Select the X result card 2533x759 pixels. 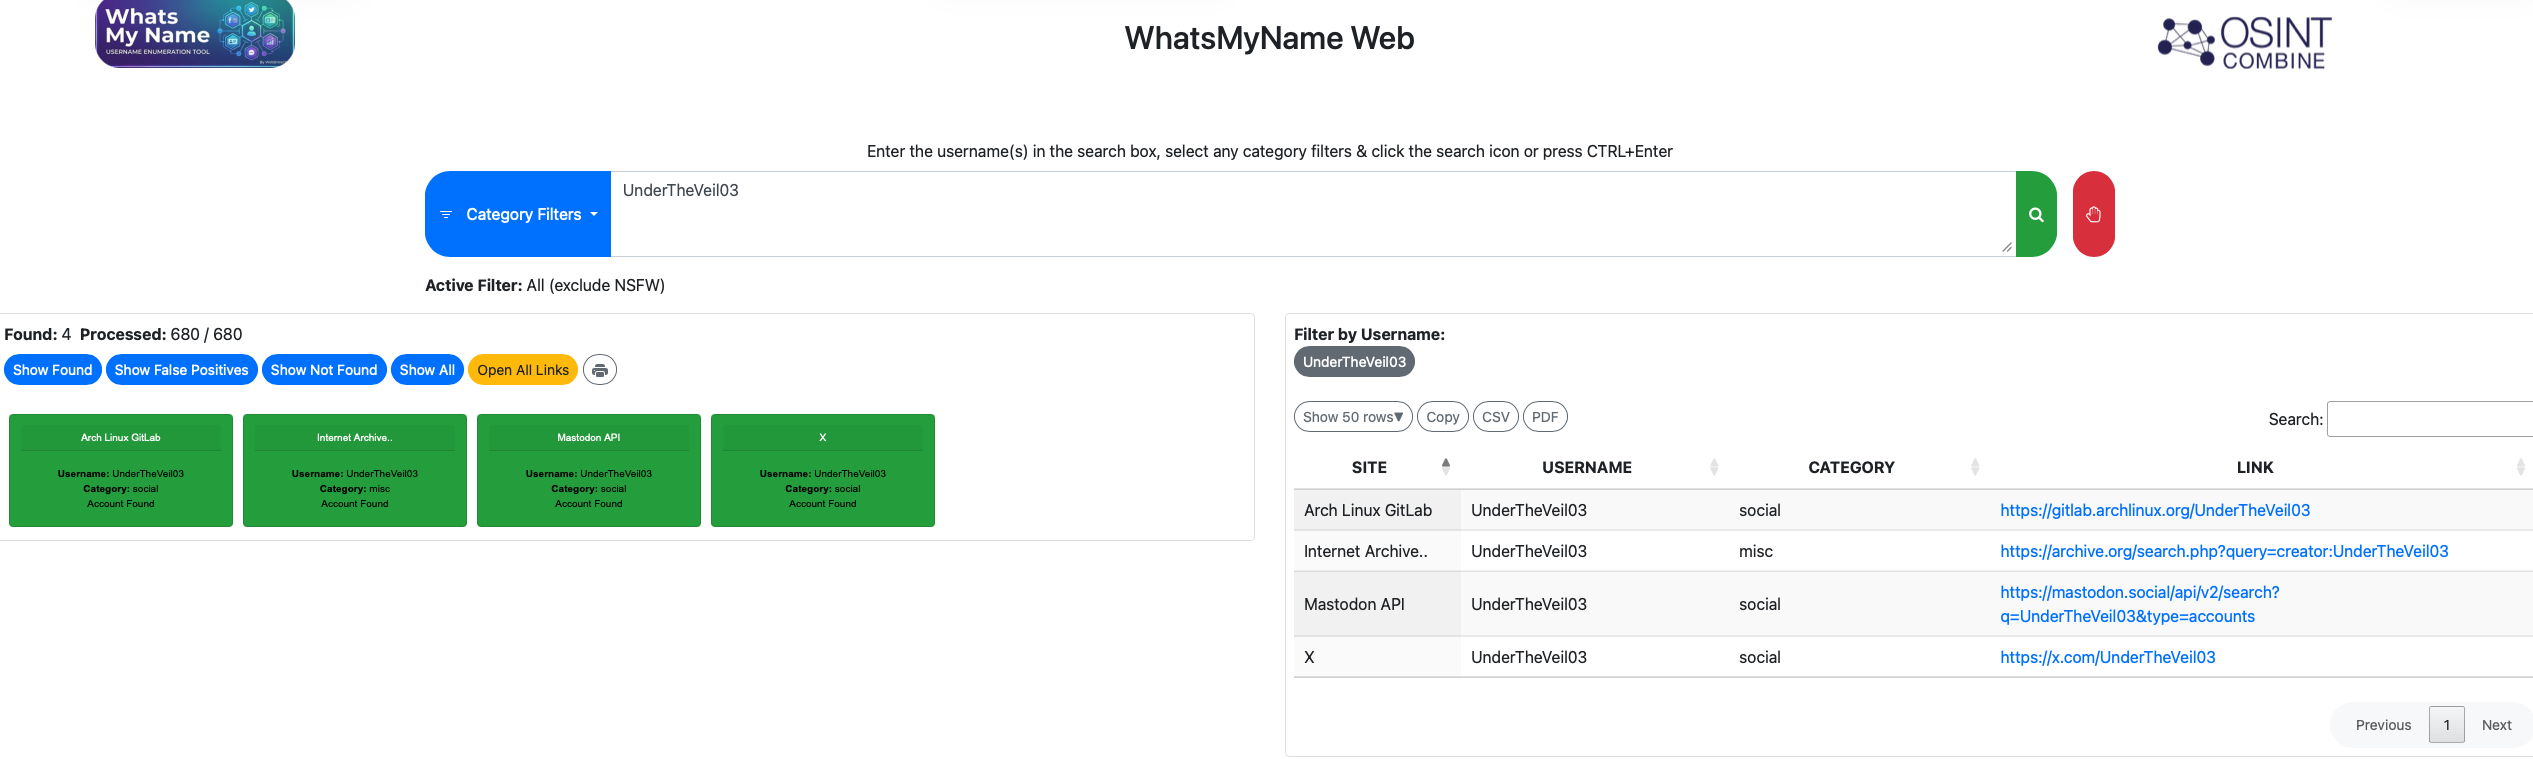823,470
